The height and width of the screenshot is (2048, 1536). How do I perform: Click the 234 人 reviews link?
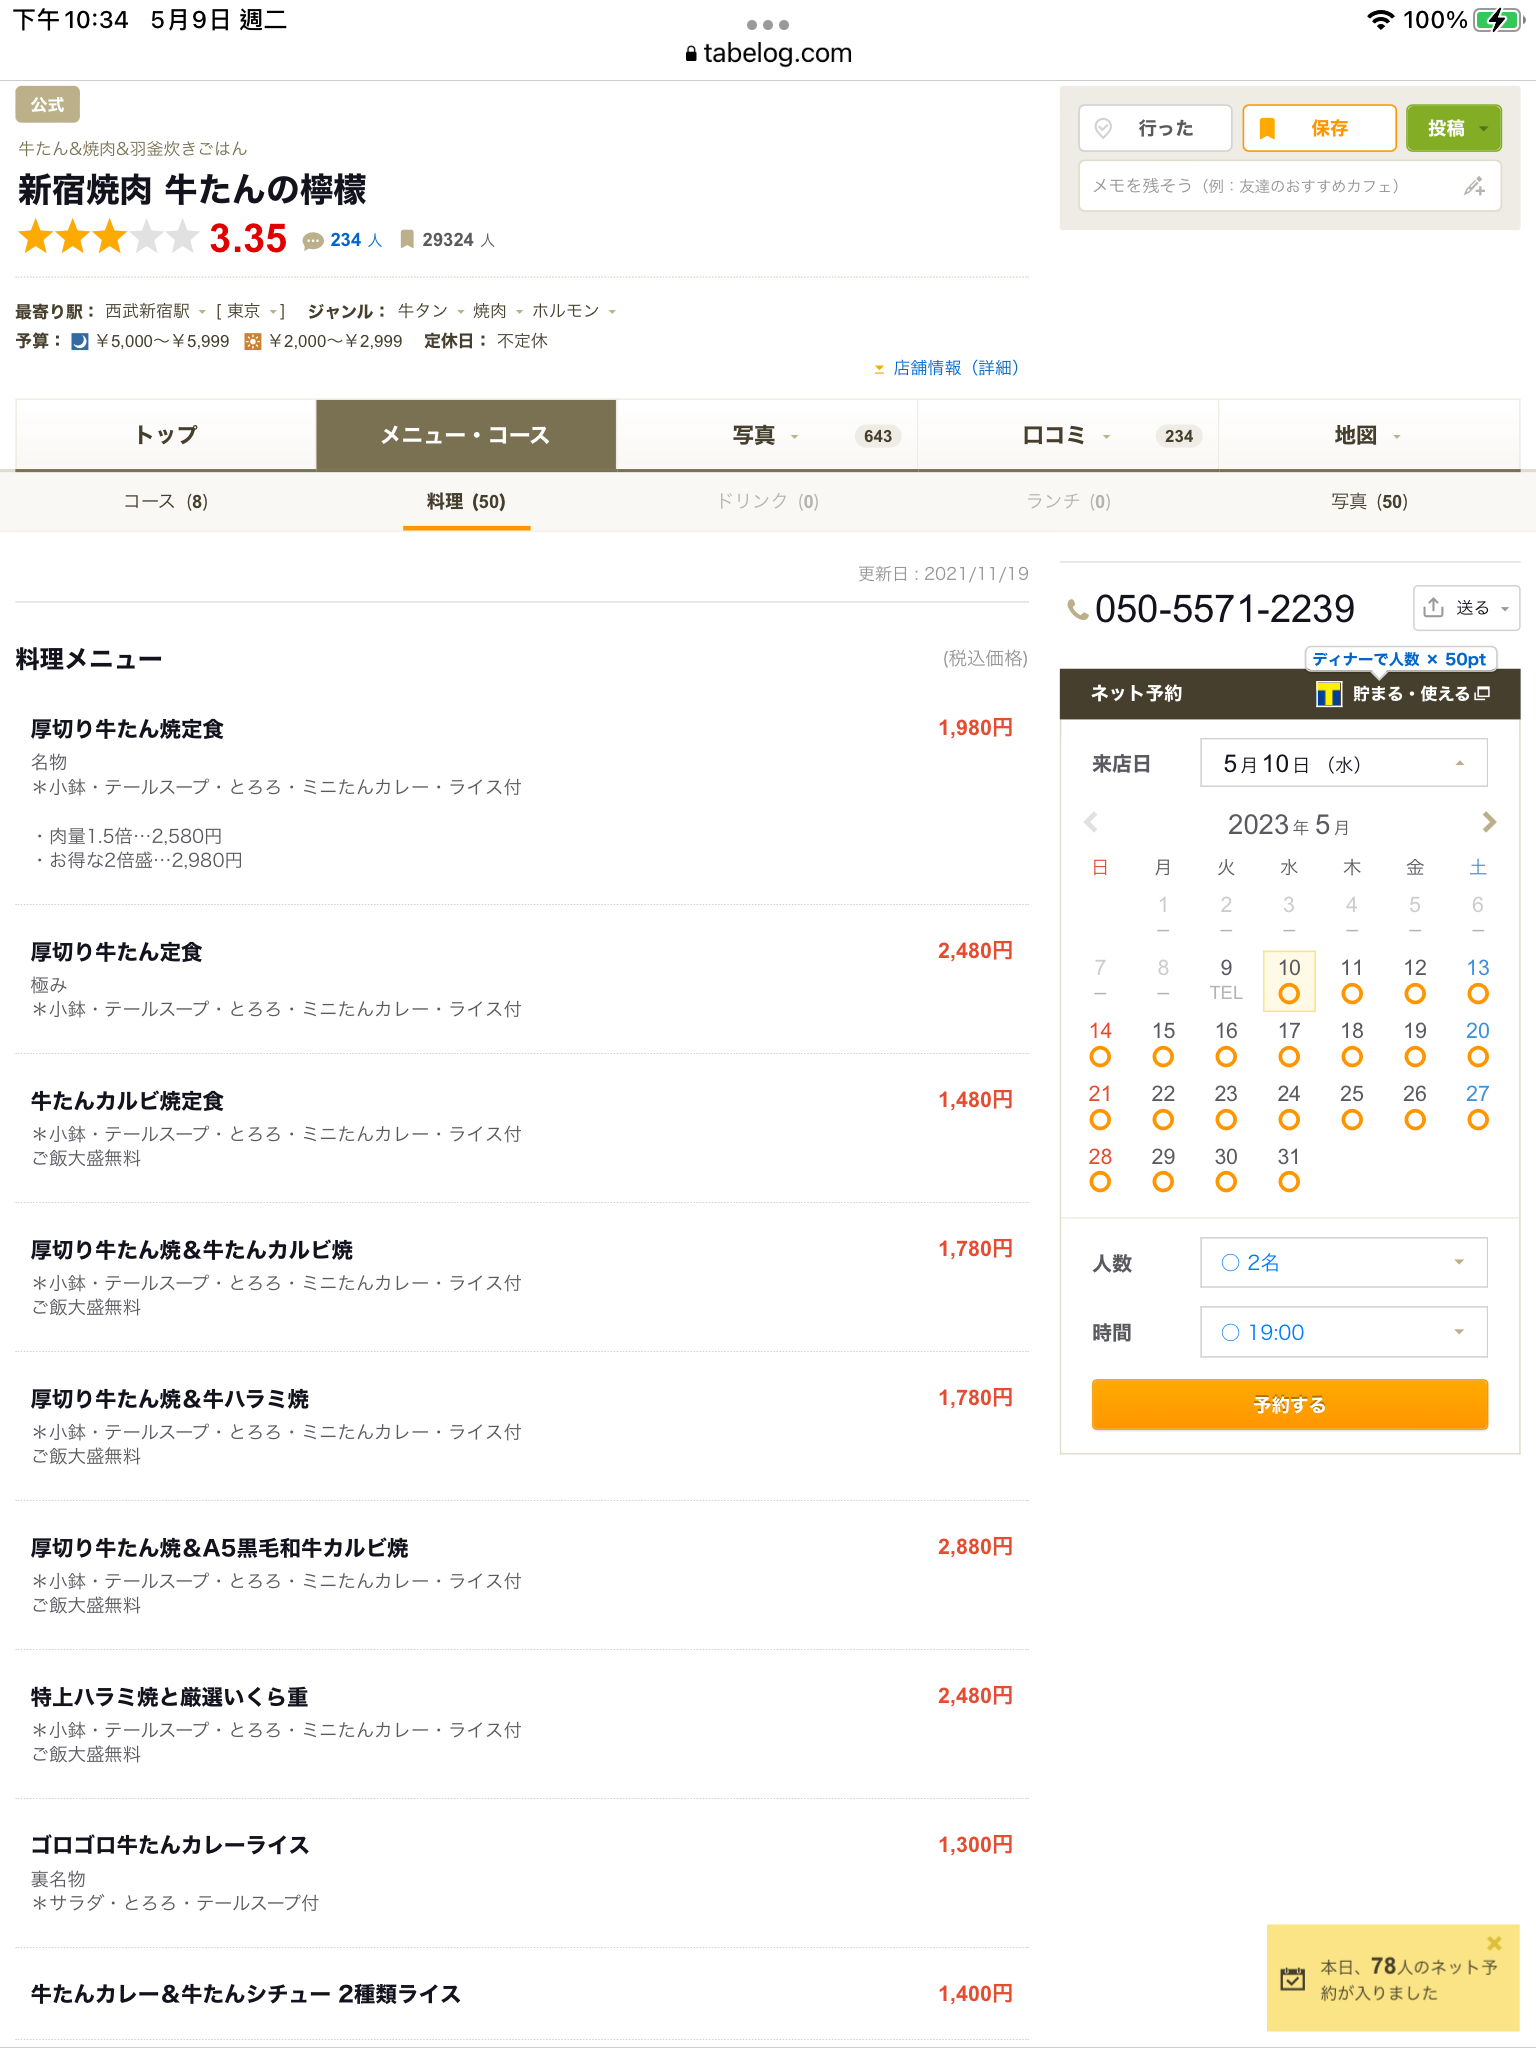[356, 240]
